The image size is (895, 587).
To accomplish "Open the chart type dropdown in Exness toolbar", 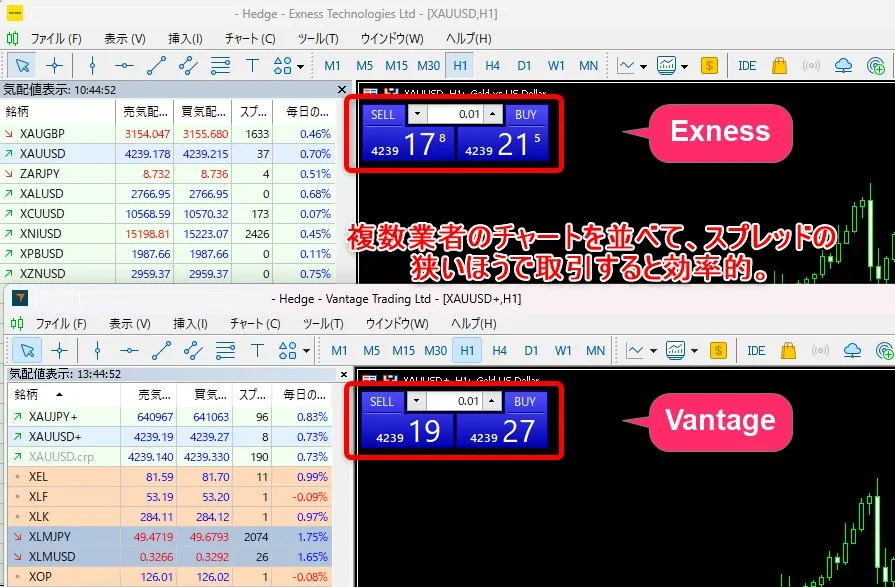I will [632, 66].
